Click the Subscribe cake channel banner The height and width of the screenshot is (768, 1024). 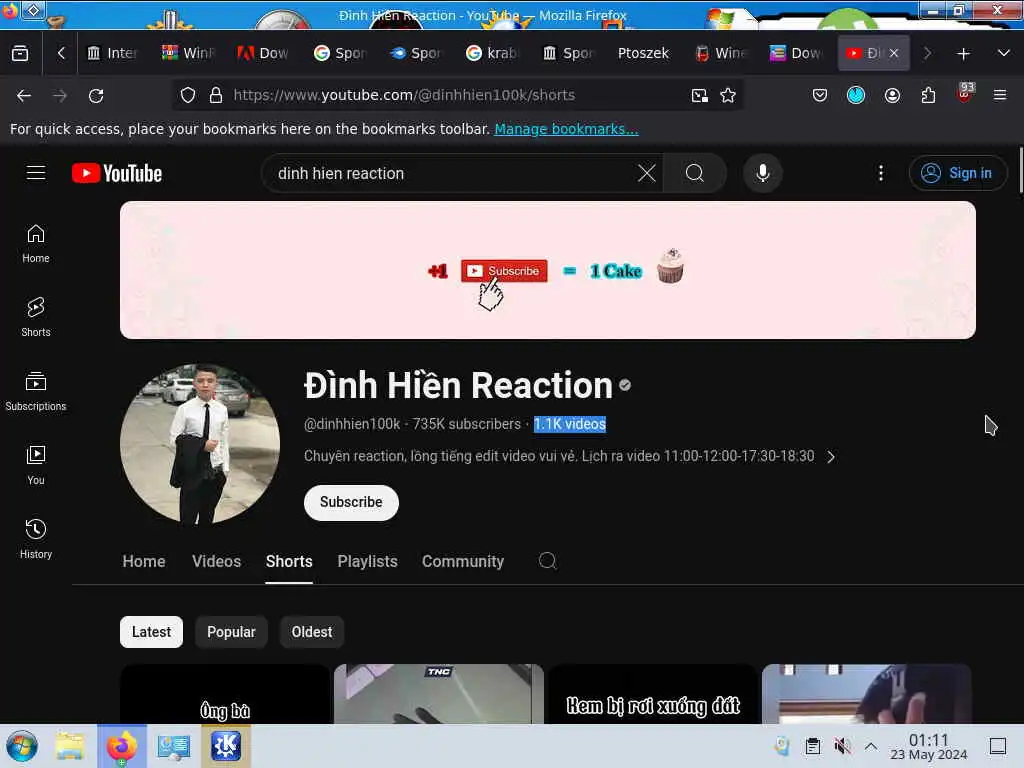coord(548,270)
